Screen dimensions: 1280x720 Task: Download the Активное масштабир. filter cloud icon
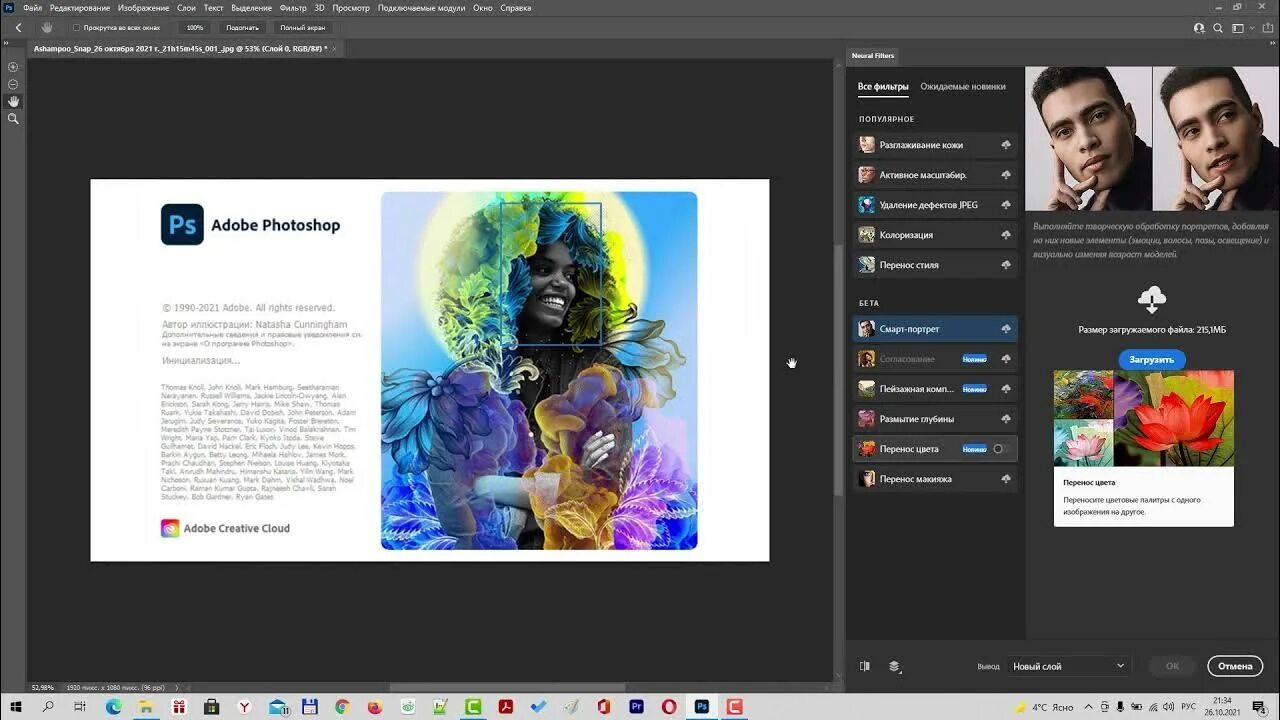pos(1005,175)
